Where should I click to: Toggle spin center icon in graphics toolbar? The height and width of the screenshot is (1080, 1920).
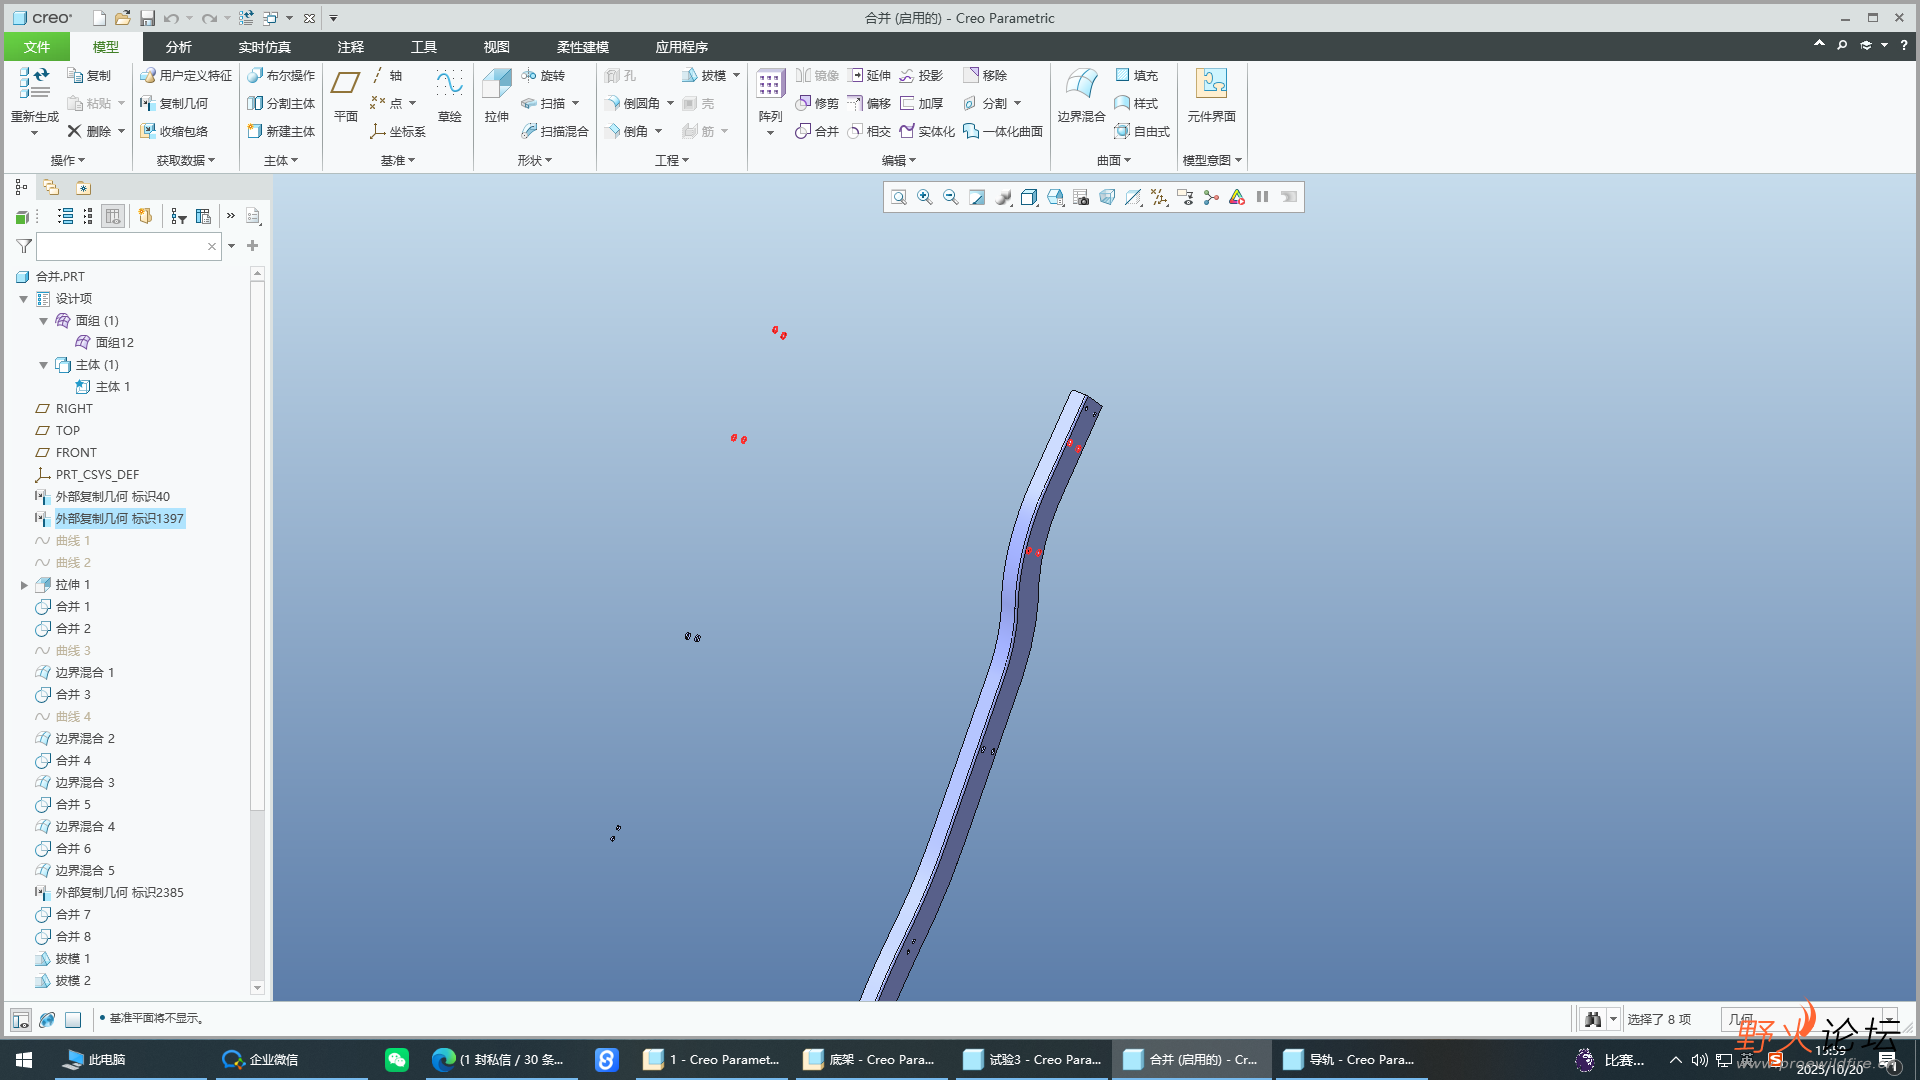point(1211,197)
